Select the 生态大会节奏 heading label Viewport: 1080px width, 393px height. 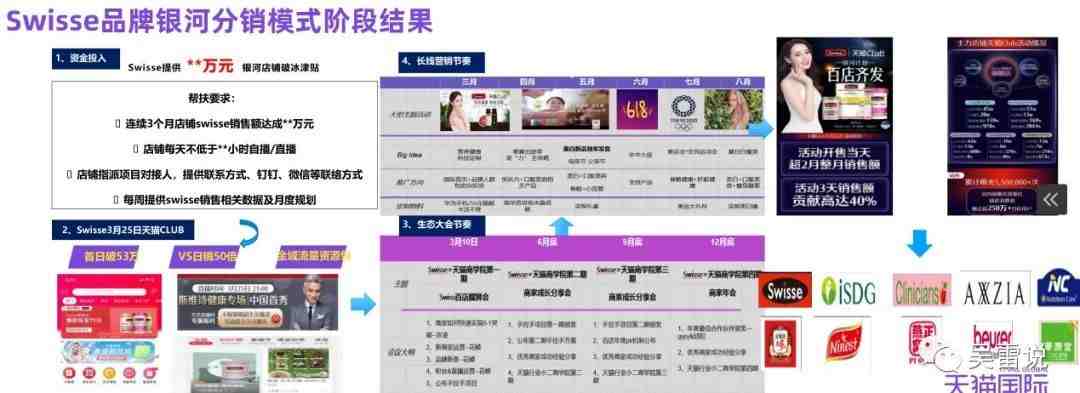coord(442,225)
